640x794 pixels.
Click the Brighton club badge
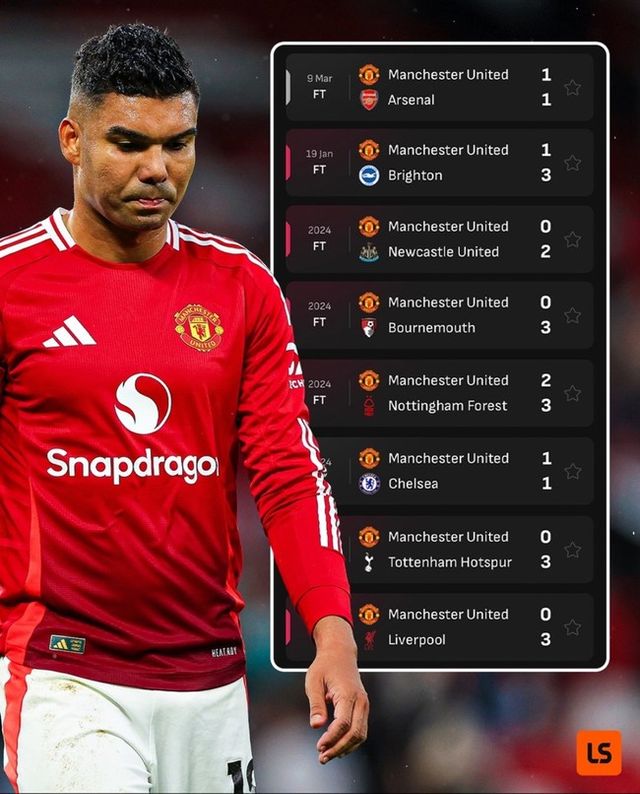tap(369, 176)
